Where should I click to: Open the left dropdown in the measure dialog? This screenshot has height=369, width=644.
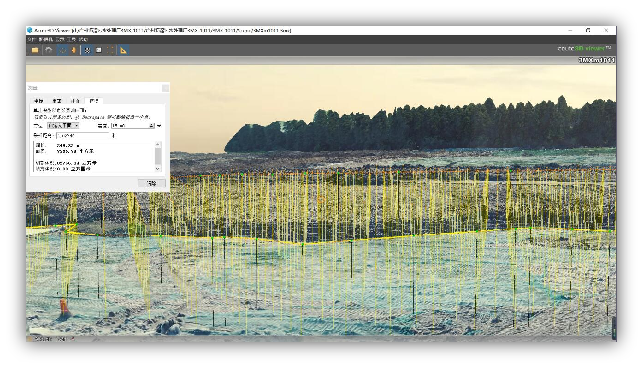point(63,126)
